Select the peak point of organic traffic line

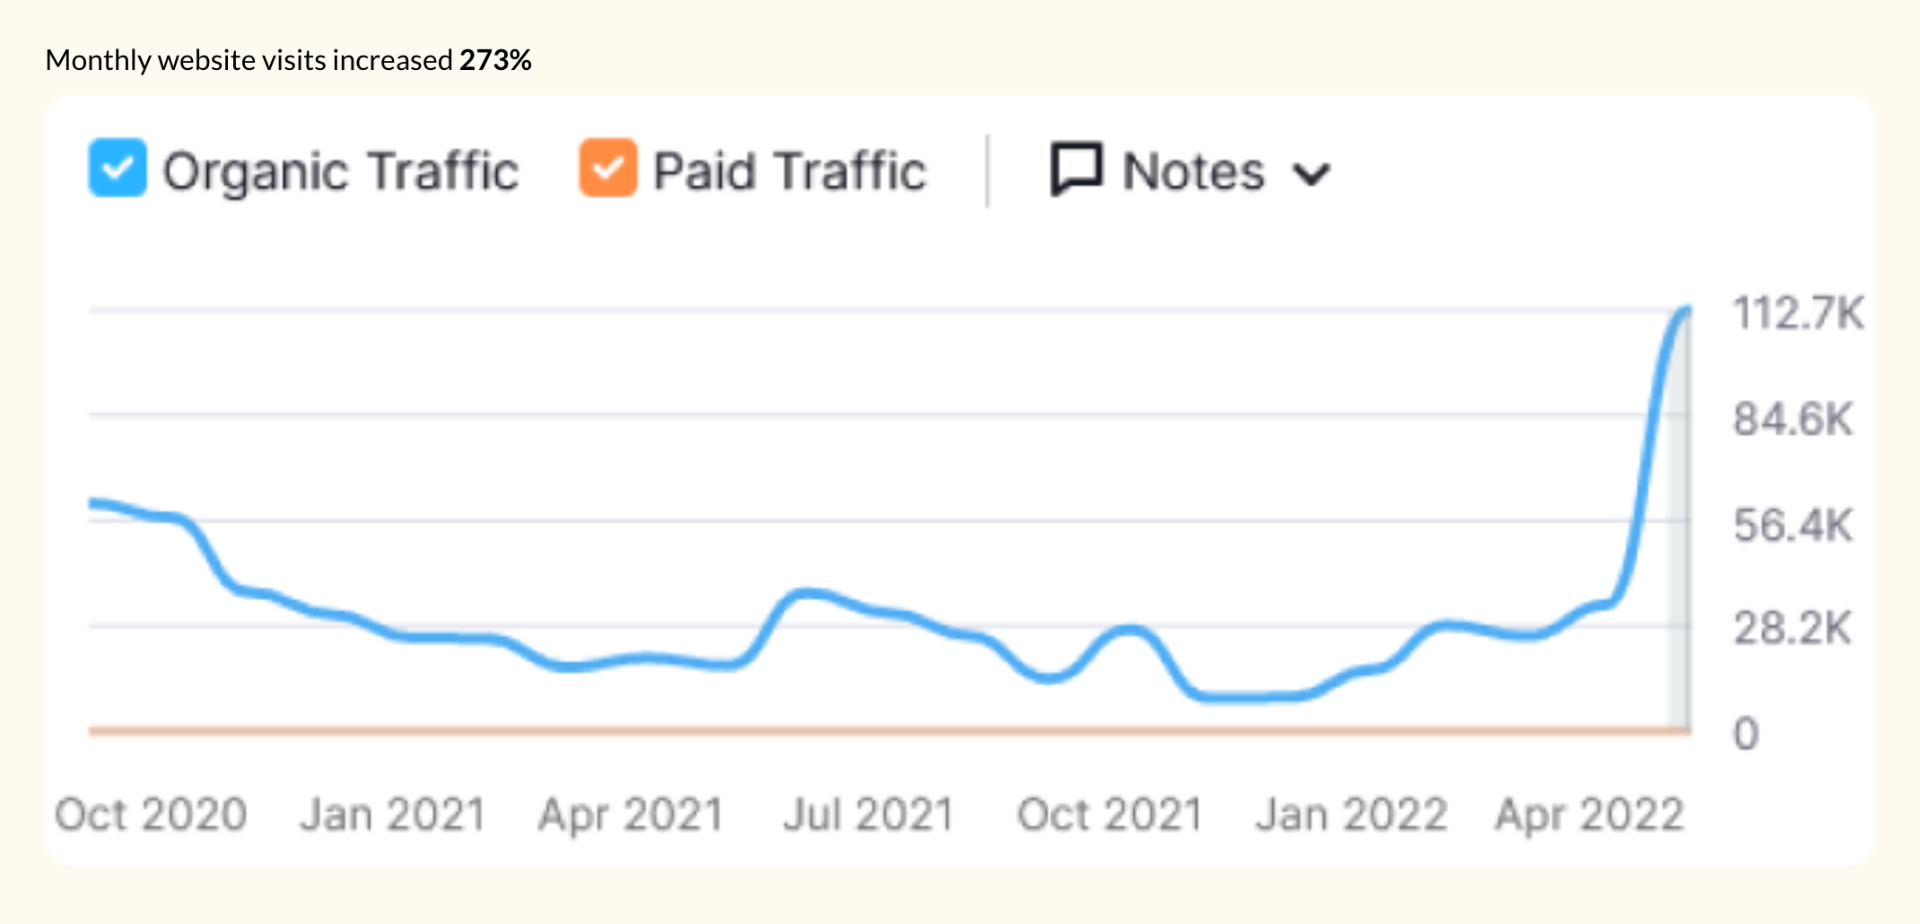[x=1687, y=311]
